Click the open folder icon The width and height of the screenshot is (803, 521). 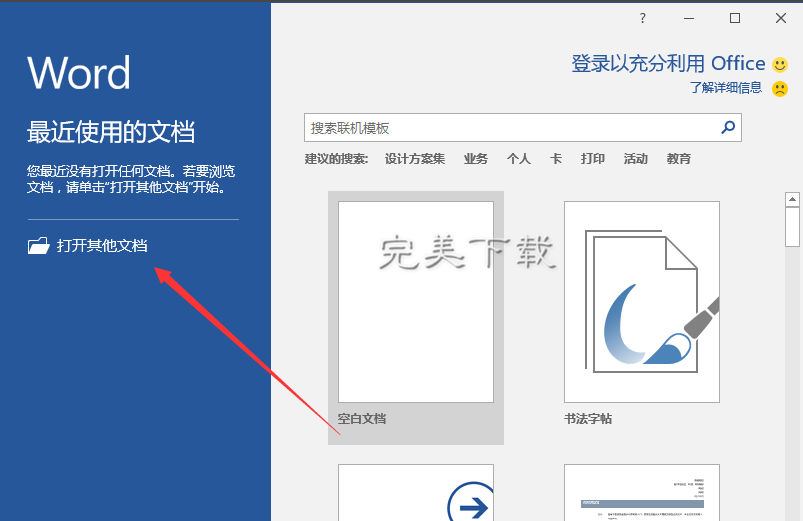pos(38,245)
